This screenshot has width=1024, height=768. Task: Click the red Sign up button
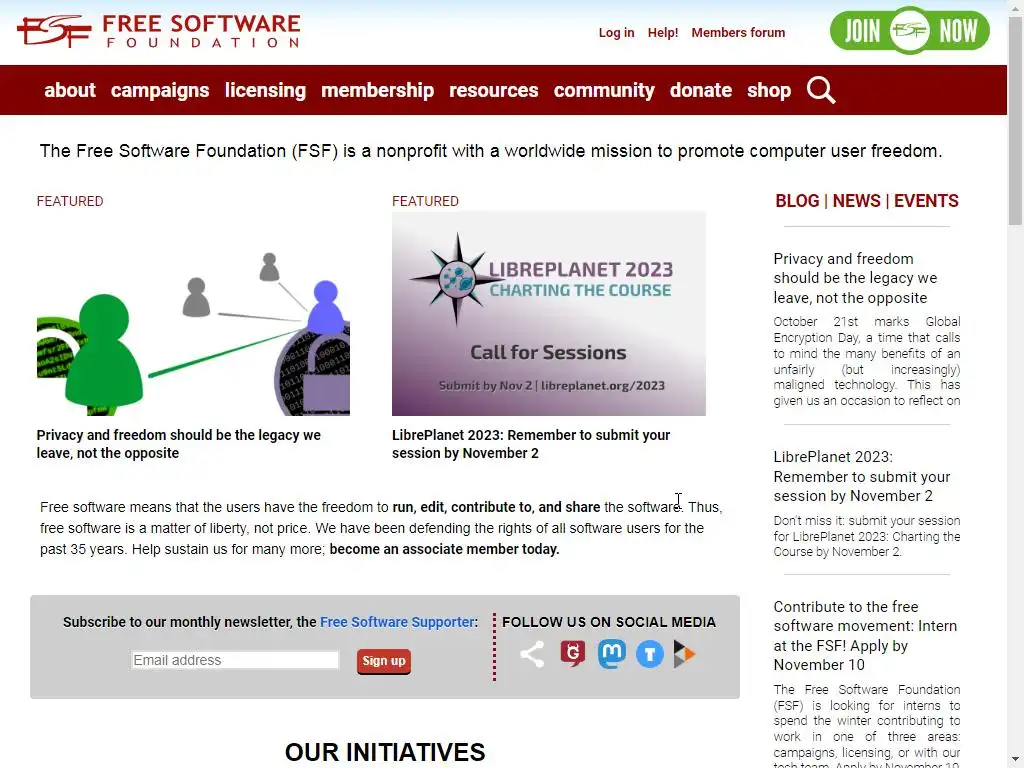pos(384,661)
